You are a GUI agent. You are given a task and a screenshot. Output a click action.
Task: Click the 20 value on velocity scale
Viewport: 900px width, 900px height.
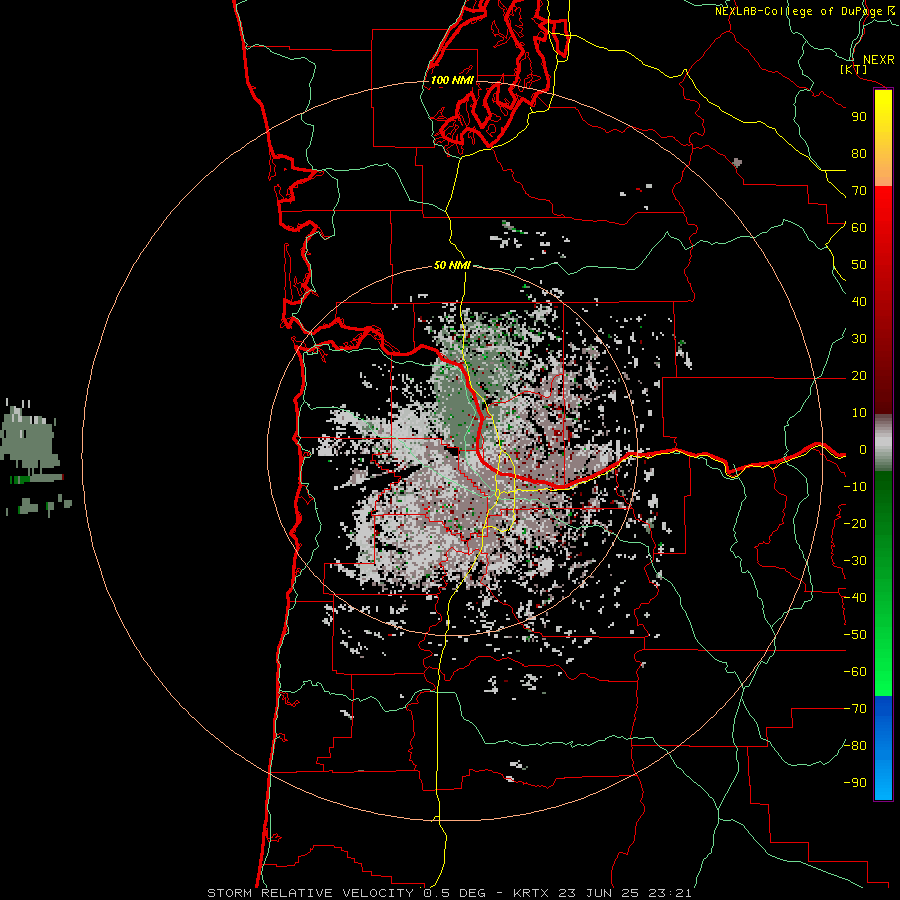[859, 375]
